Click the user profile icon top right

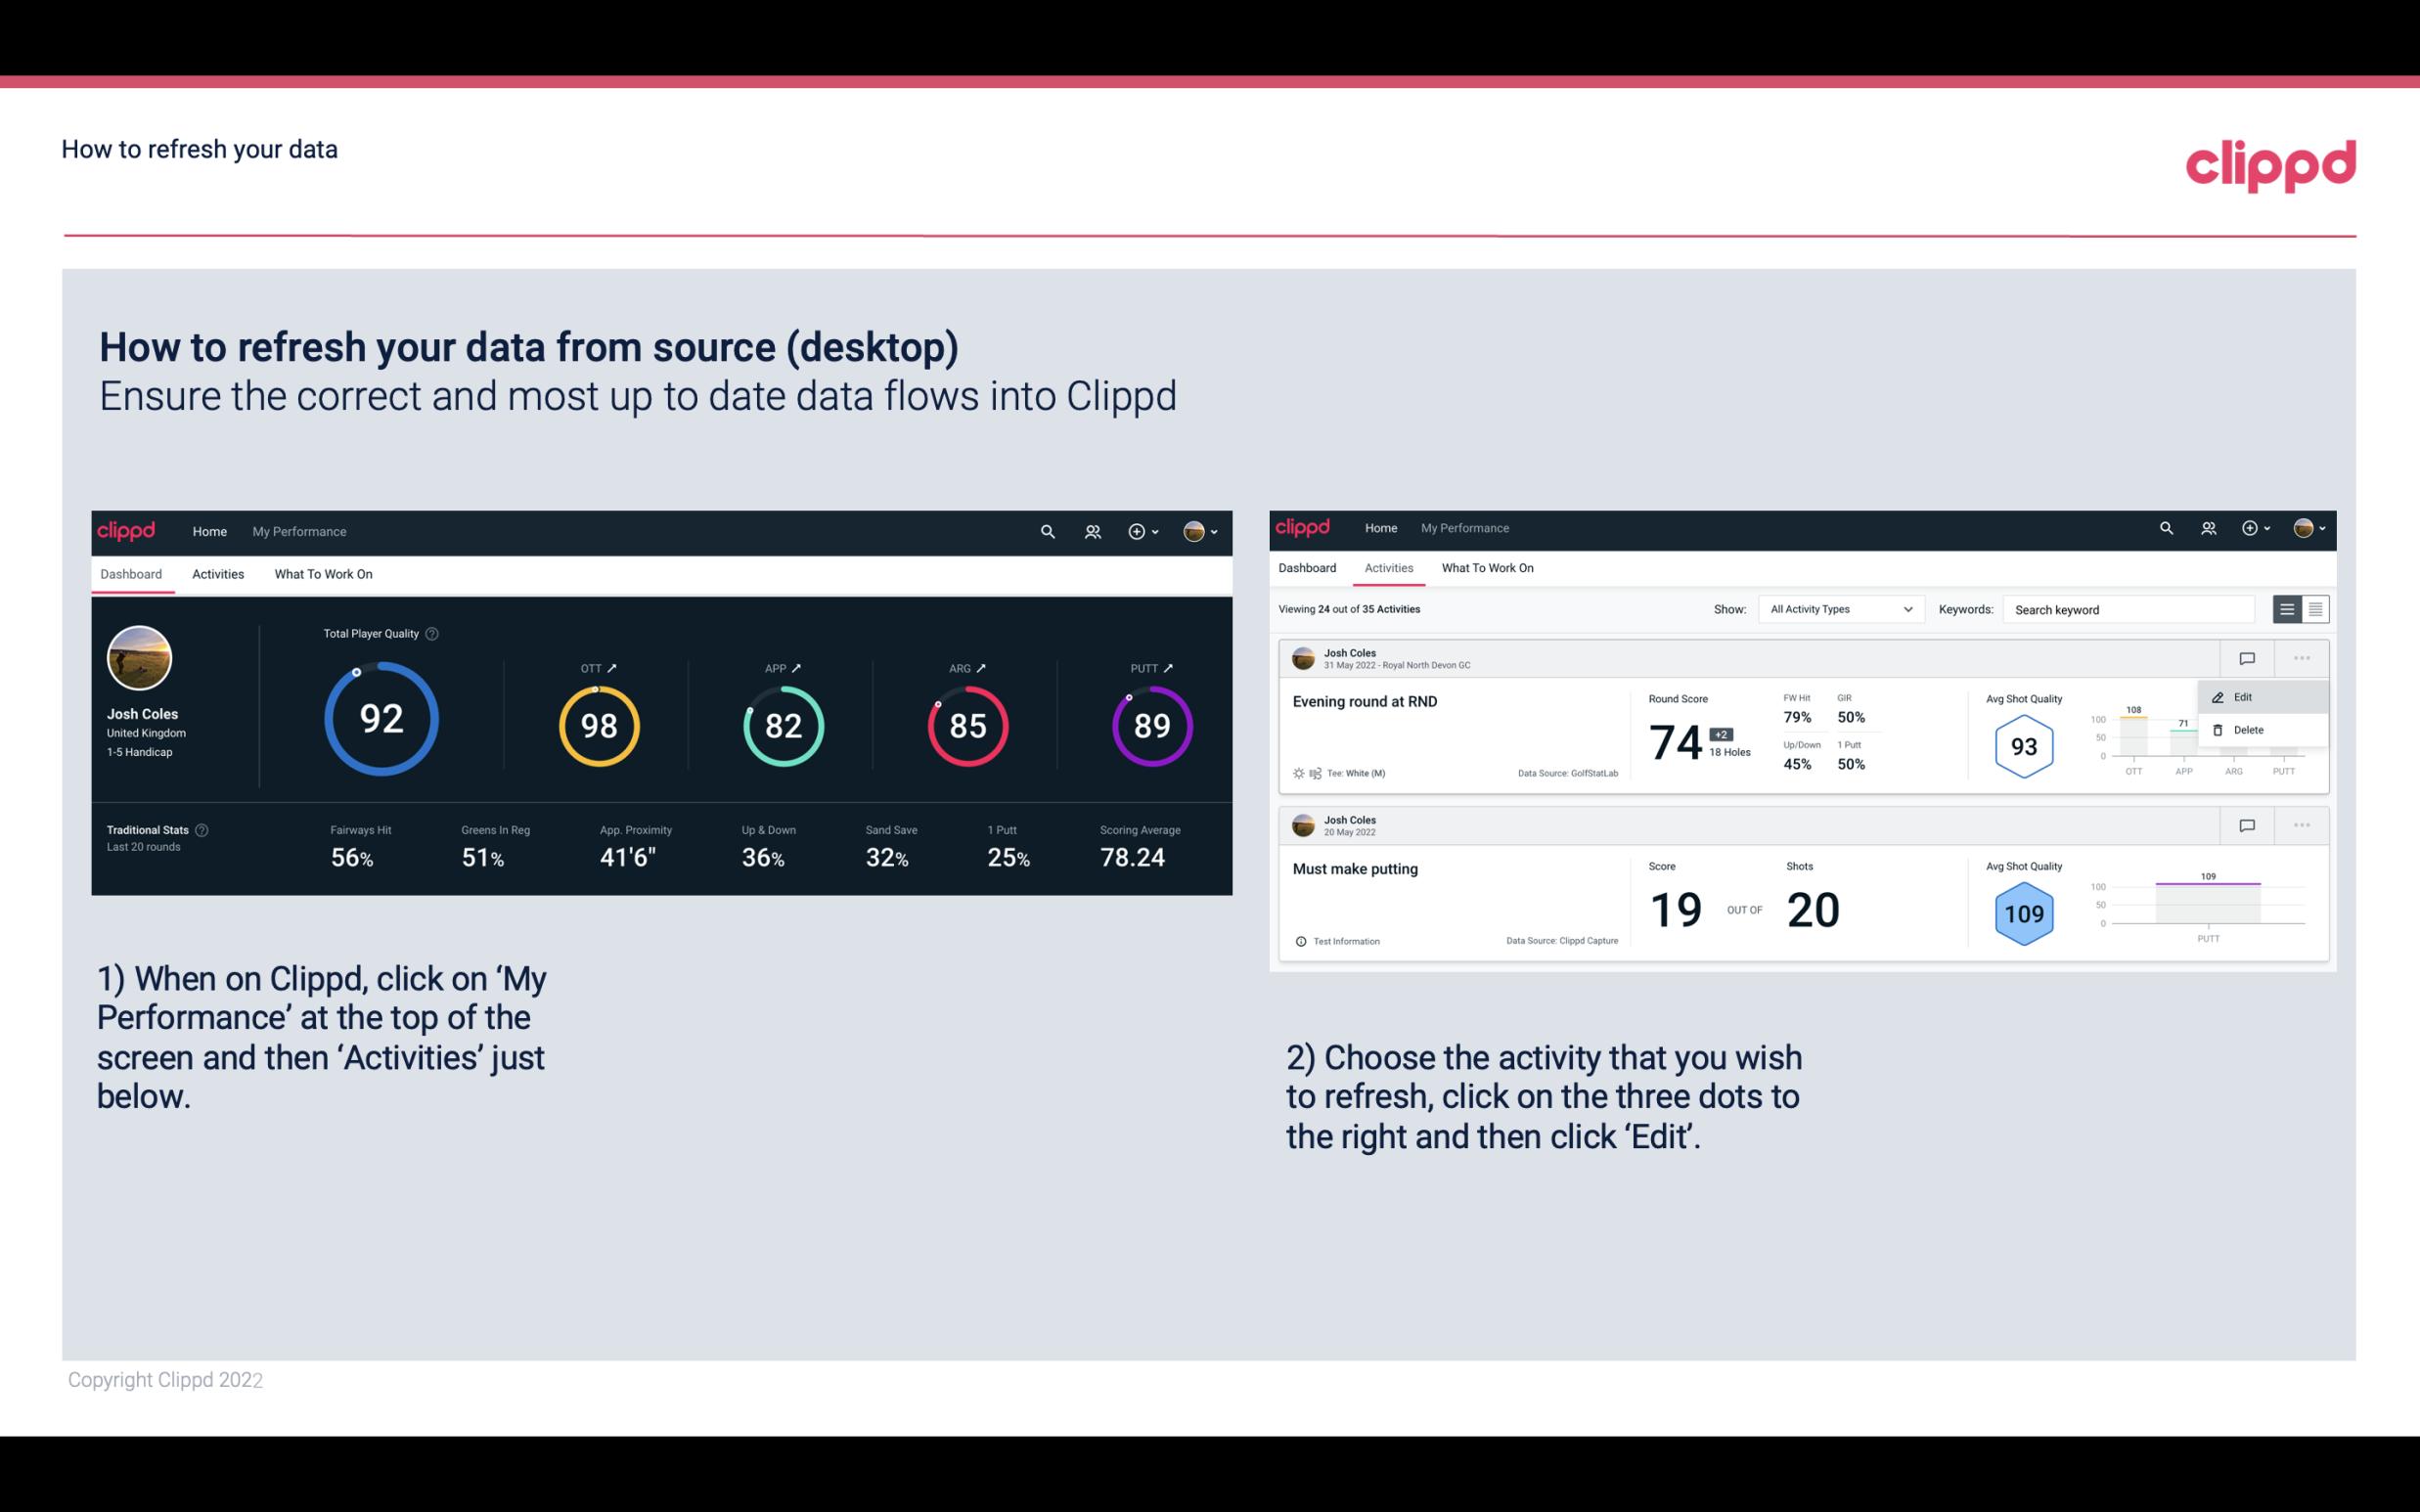tap(1197, 529)
